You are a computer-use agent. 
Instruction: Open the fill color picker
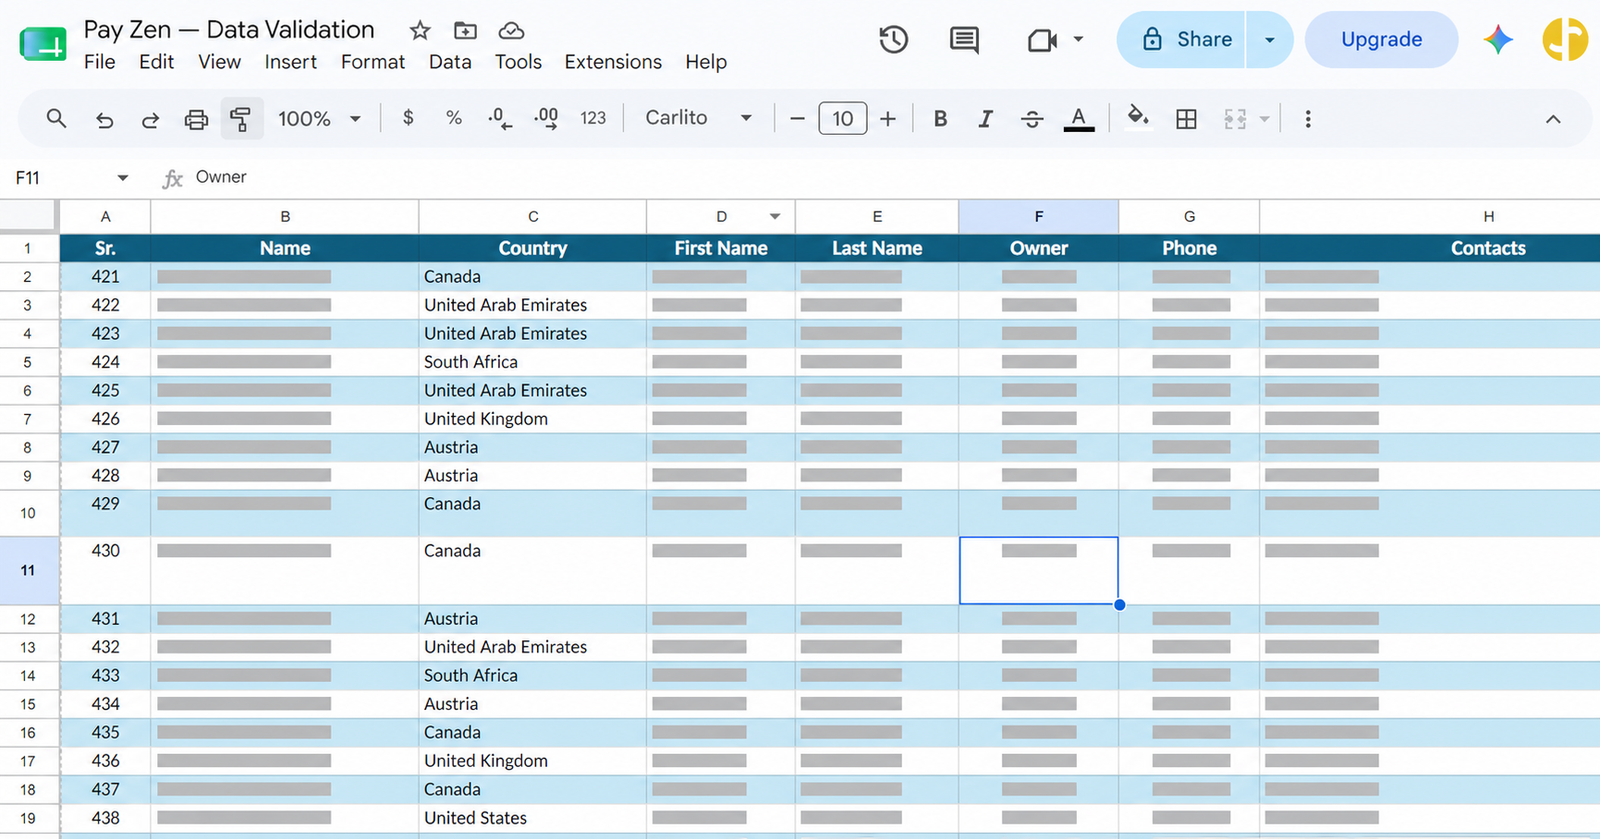(x=1137, y=118)
